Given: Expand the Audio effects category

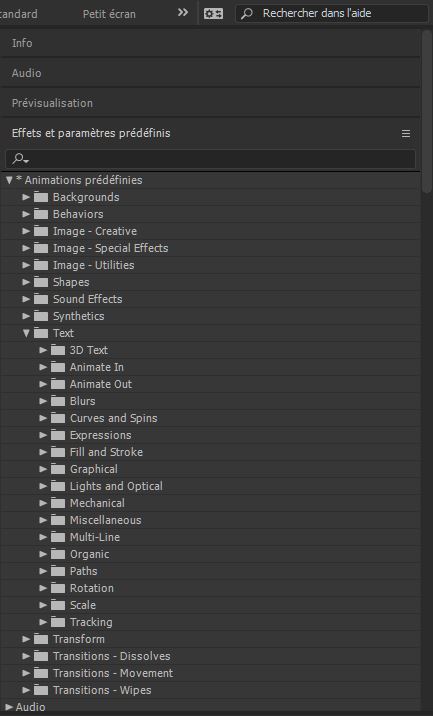Looking at the screenshot, I should tap(9, 707).
